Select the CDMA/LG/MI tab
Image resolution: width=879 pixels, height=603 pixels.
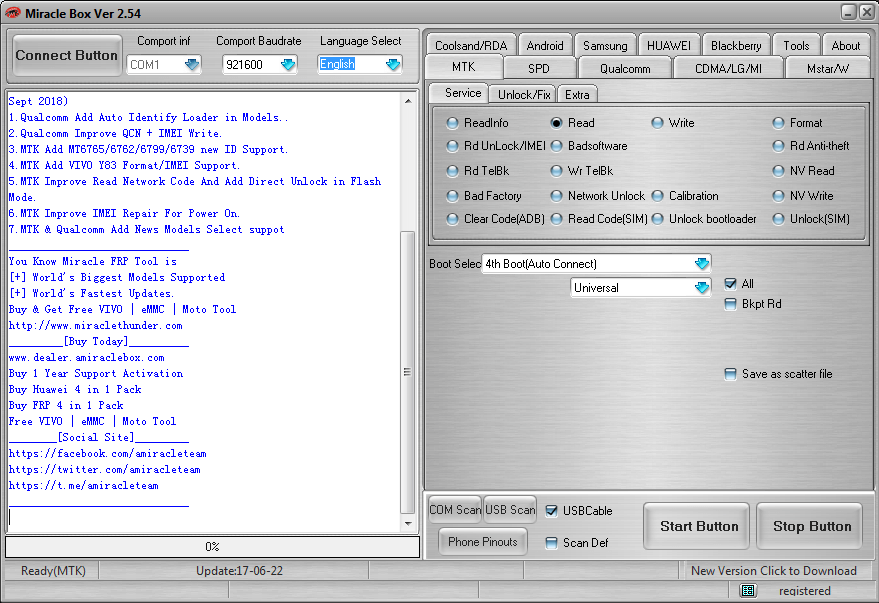coord(728,68)
